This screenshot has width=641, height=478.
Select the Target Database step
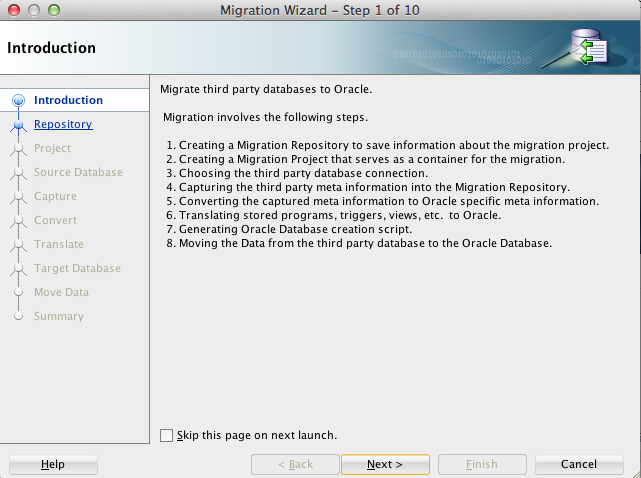point(77,268)
